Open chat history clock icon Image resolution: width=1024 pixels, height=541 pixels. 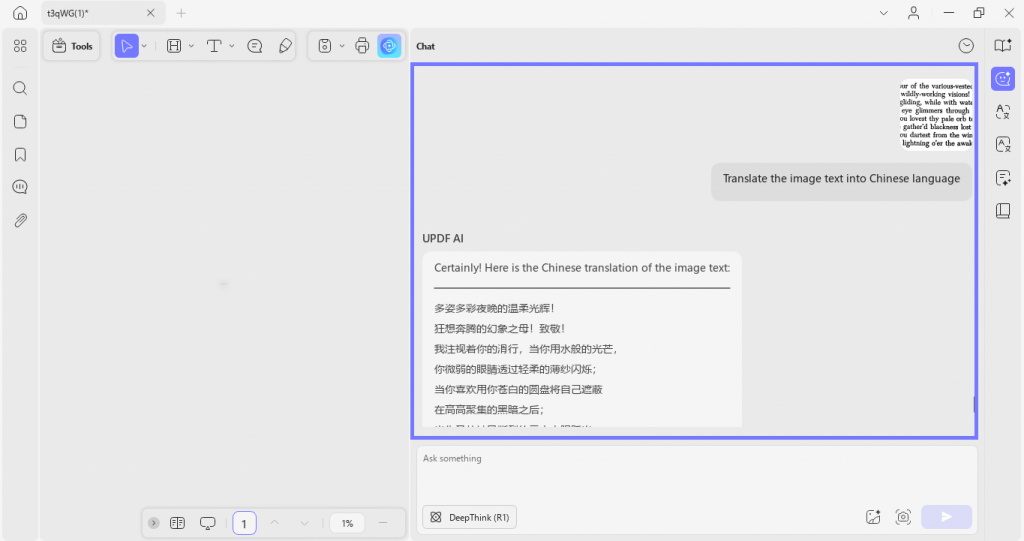pyautogui.click(x=966, y=46)
